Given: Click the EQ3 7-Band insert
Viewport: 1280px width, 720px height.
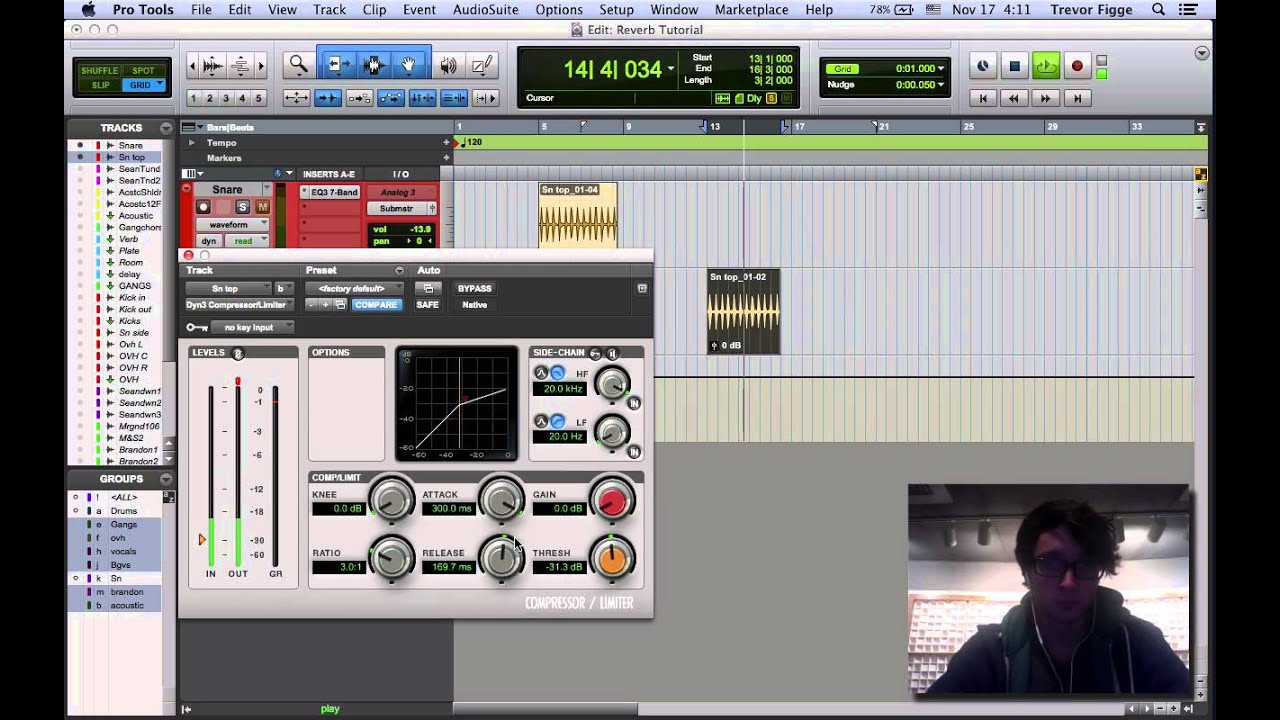Looking at the screenshot, I should click(333, 192).
